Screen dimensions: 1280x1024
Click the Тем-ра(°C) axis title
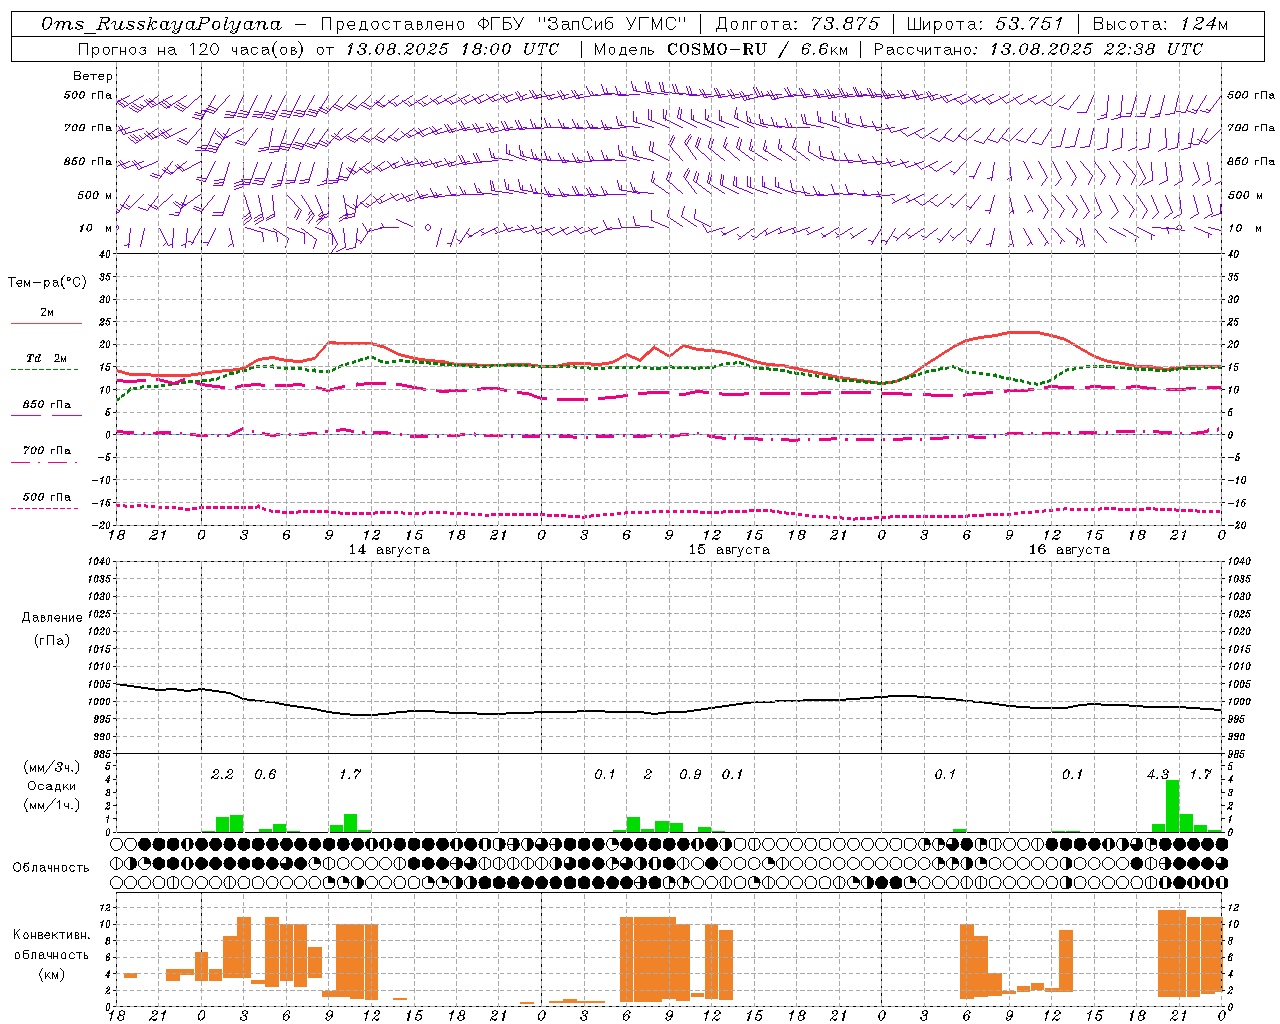pos(47,283)
